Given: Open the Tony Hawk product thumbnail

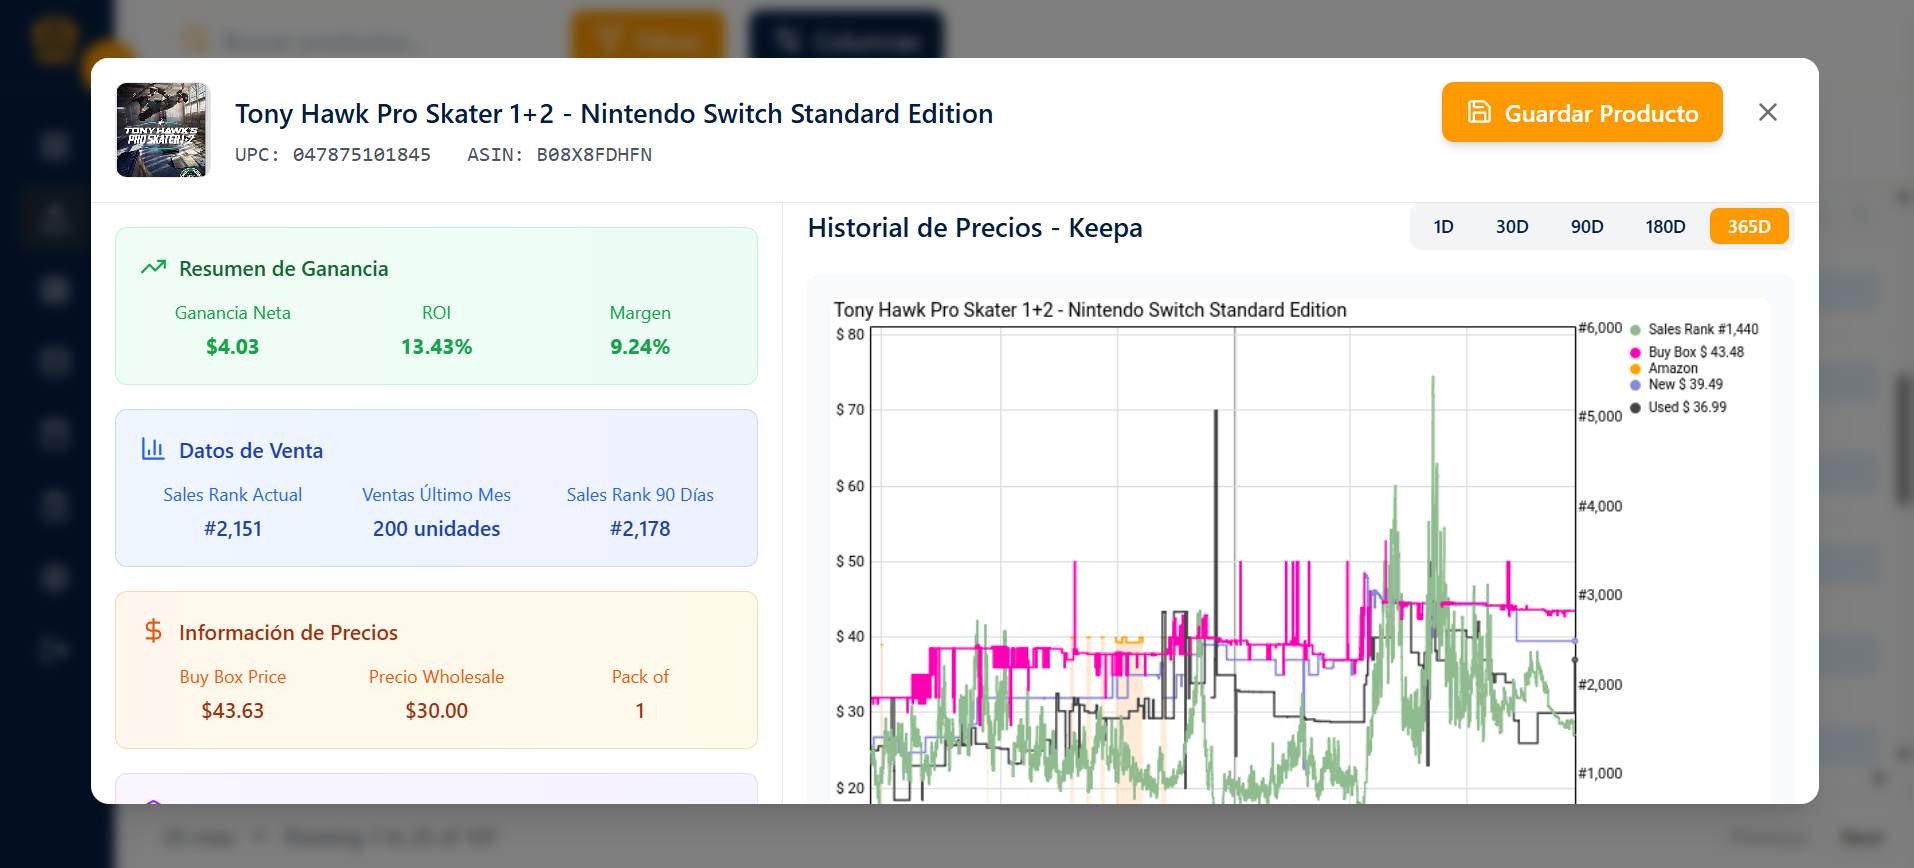Looking at the screenshot, I should (x=162, y=130).
